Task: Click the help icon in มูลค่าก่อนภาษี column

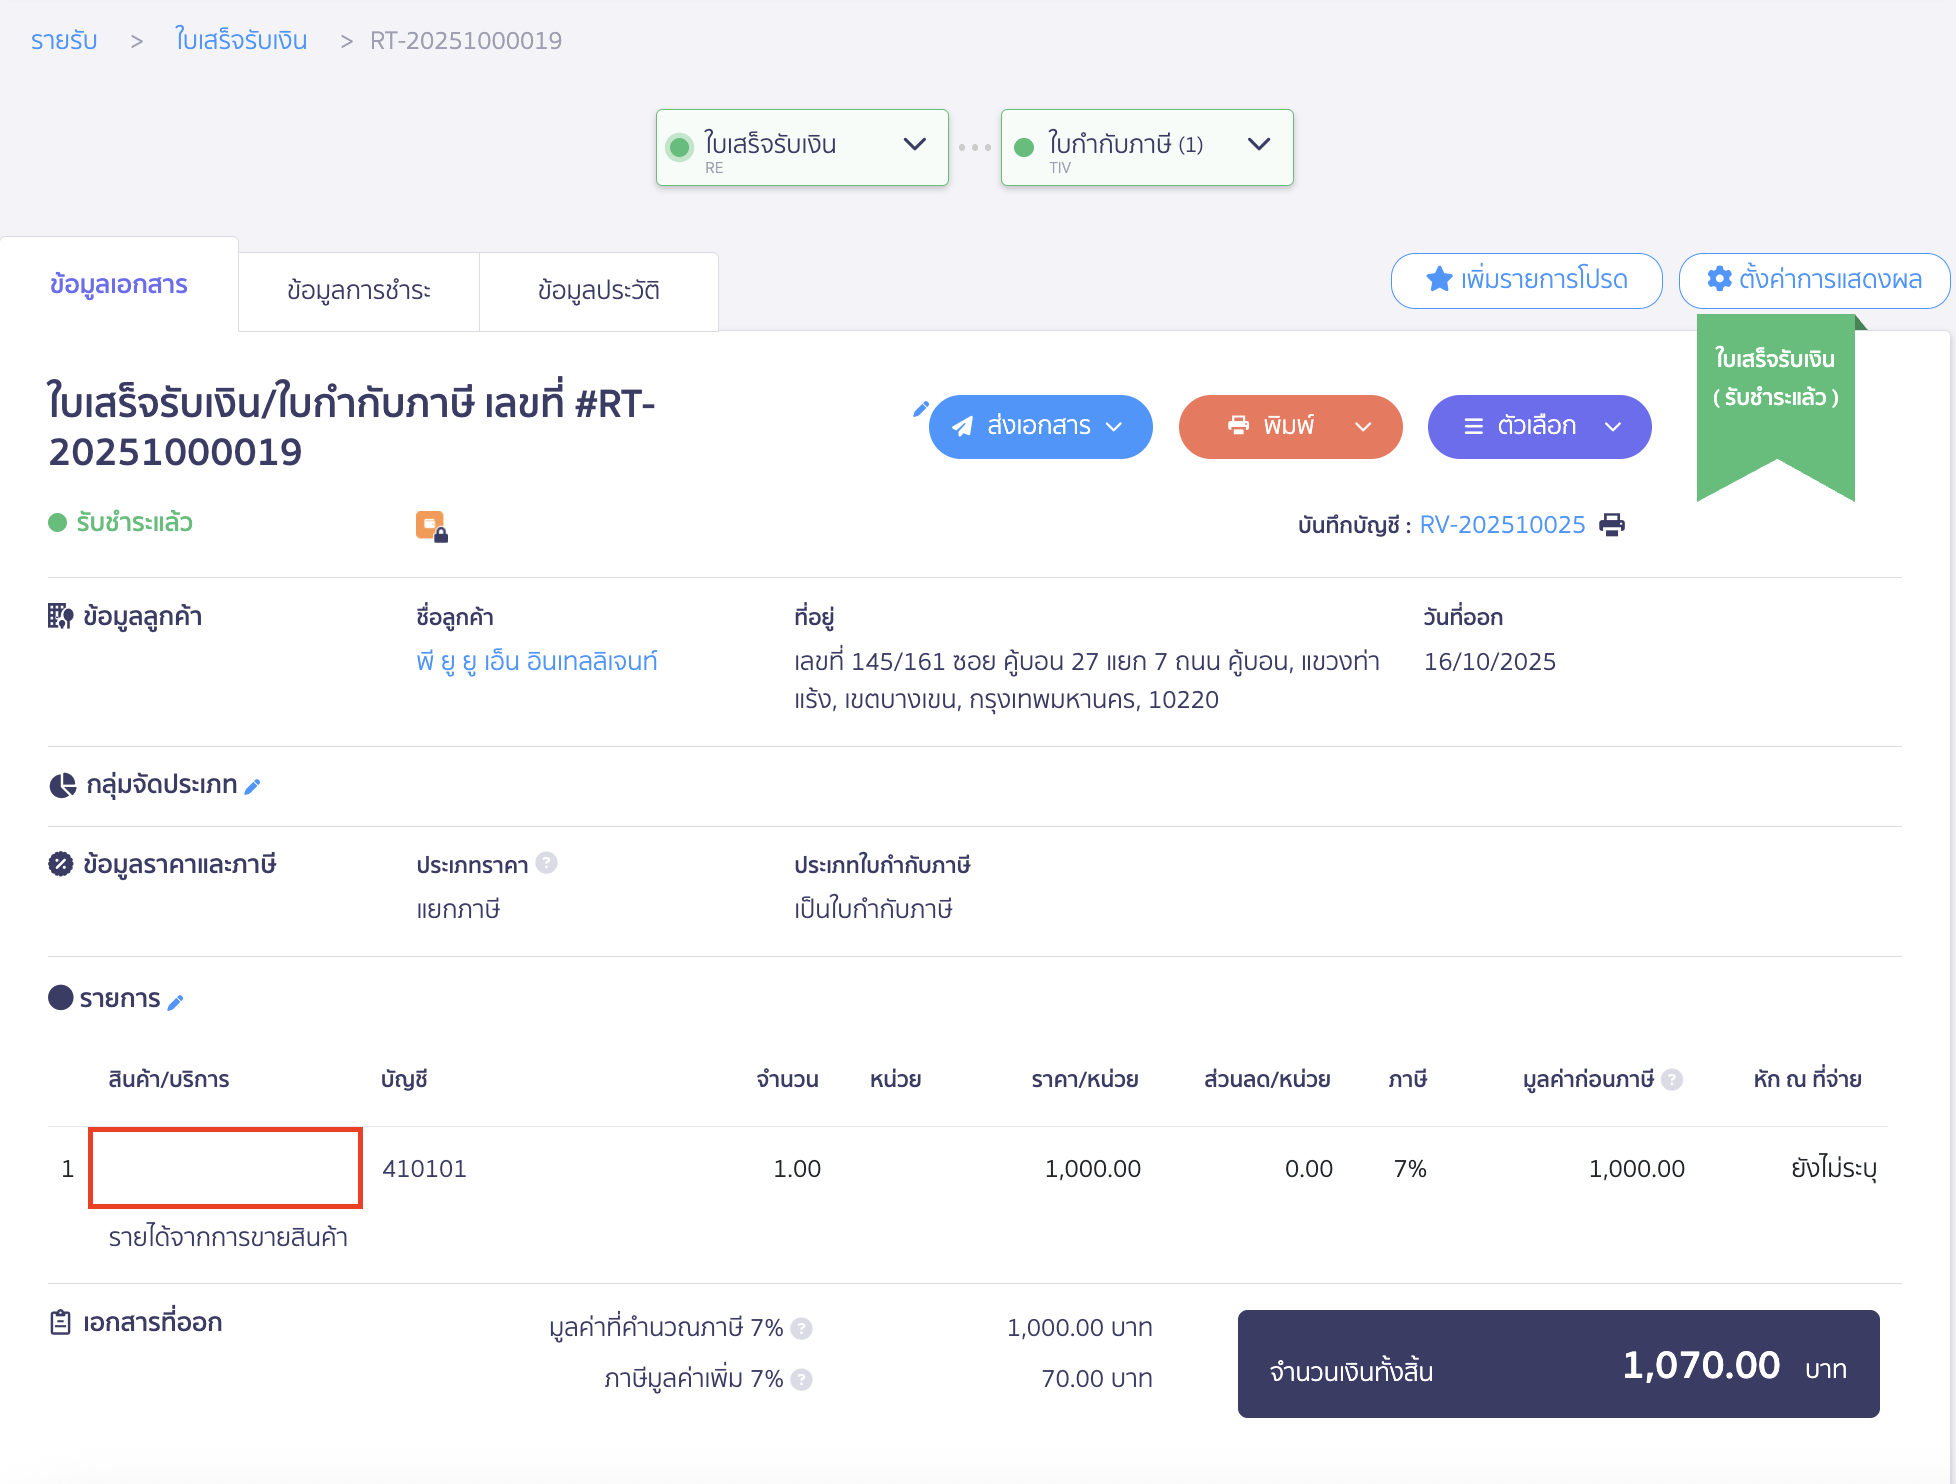Action: pos(1672,1079)
